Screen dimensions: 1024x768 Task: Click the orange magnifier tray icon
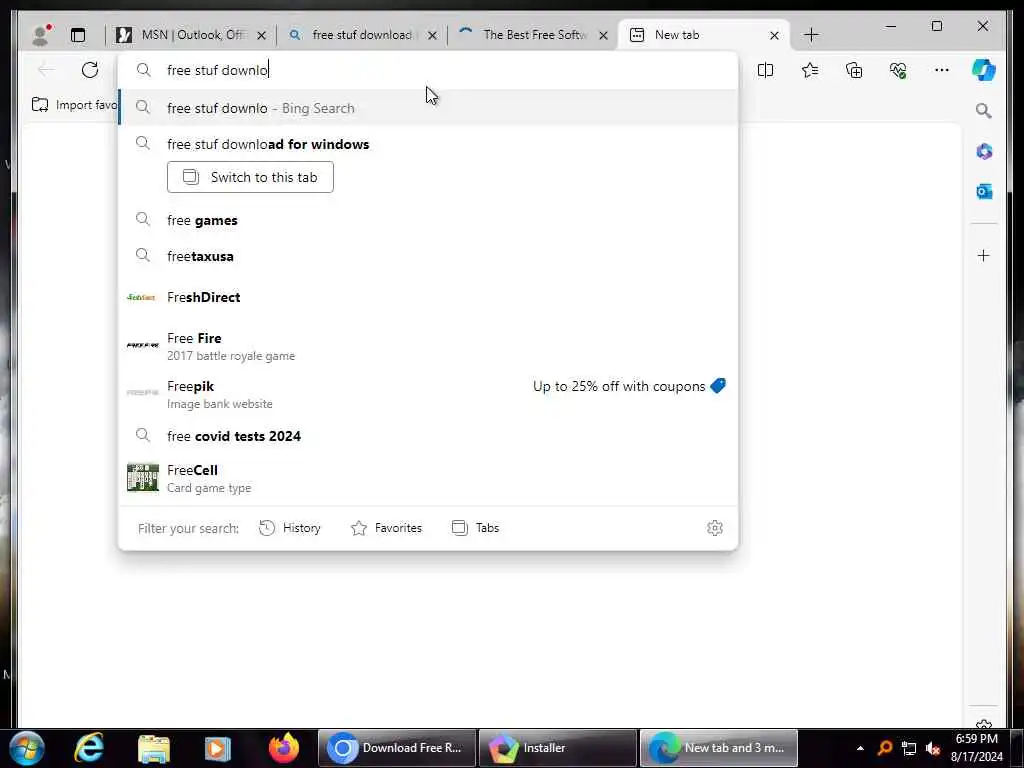[884, 748]
